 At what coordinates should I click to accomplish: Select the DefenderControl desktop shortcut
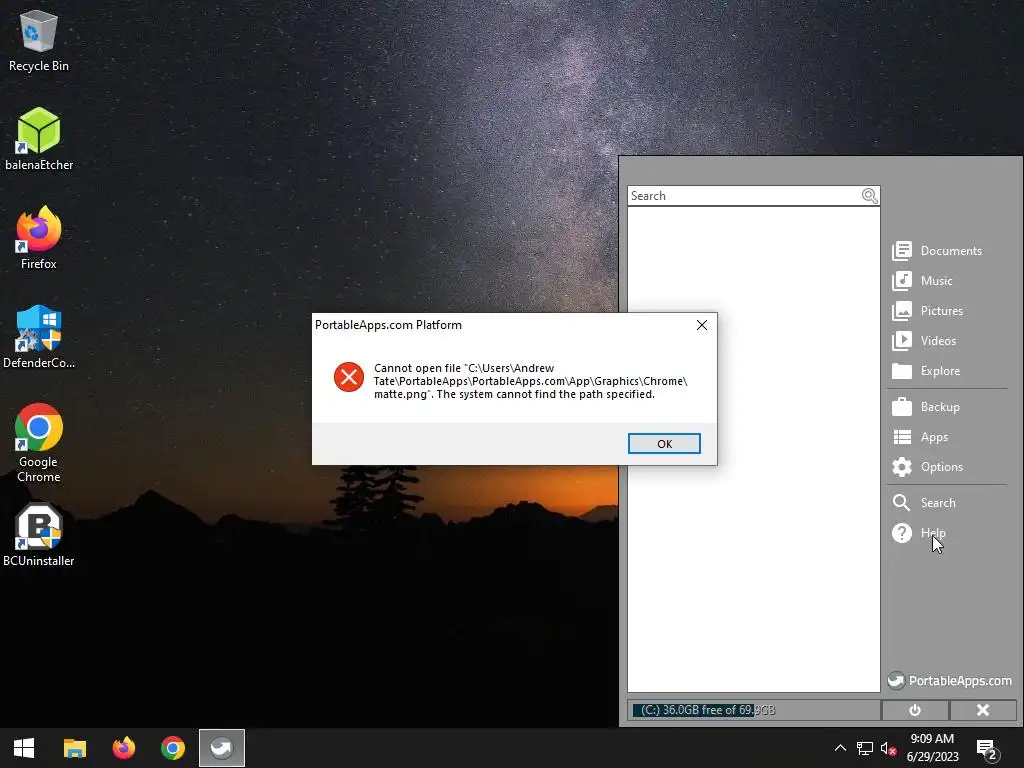pyautogui.click(x=39, y=337)
